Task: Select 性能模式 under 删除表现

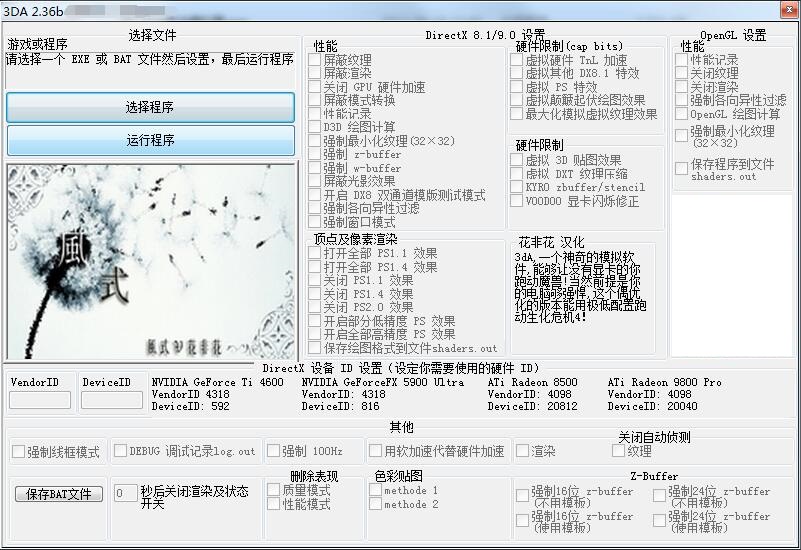Action: click(x=274, y=504)
